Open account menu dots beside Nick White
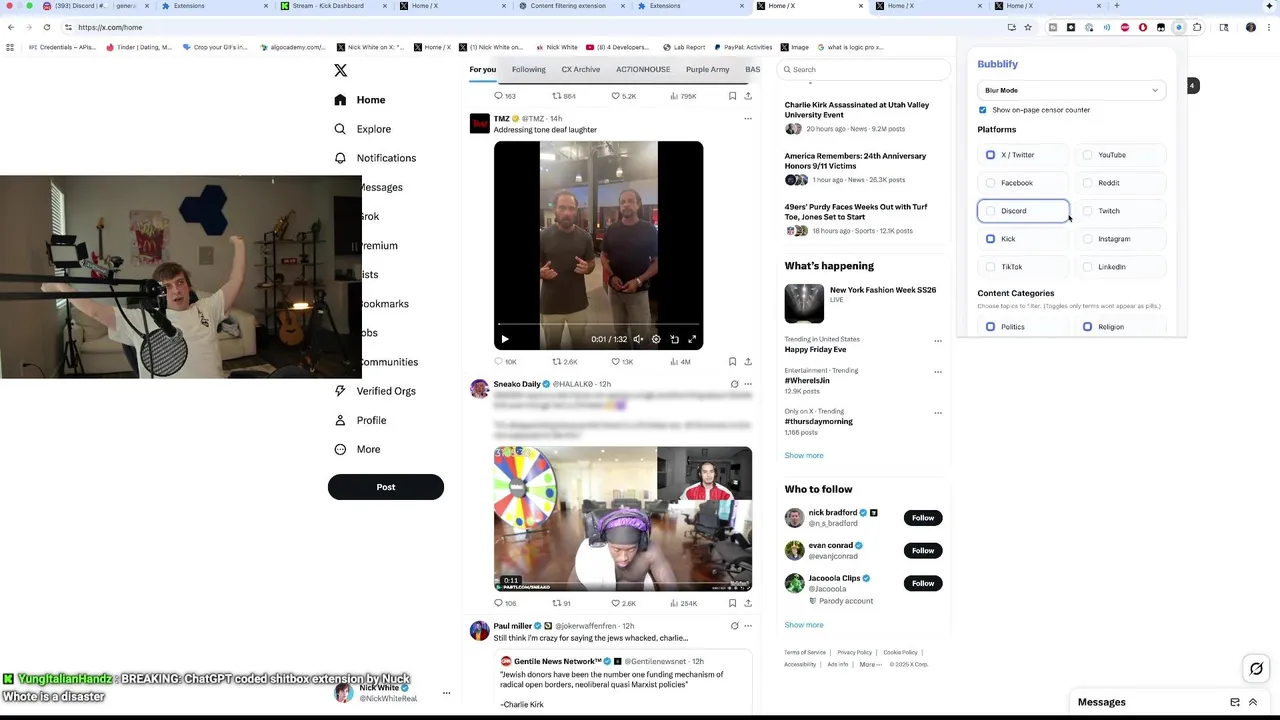Viewport: 1280px width, 720px height. pyautogui.click(x=446, y=693)
